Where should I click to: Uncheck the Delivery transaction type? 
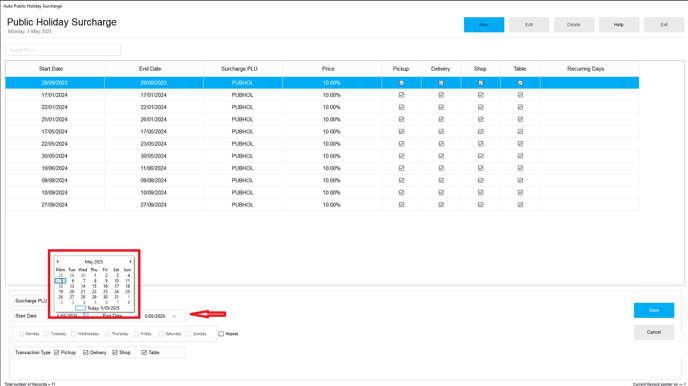click(86, 353)
